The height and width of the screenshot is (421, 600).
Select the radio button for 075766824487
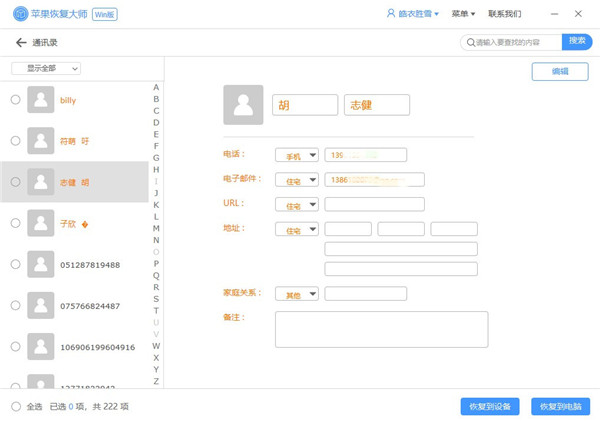(x=15, y=306)
